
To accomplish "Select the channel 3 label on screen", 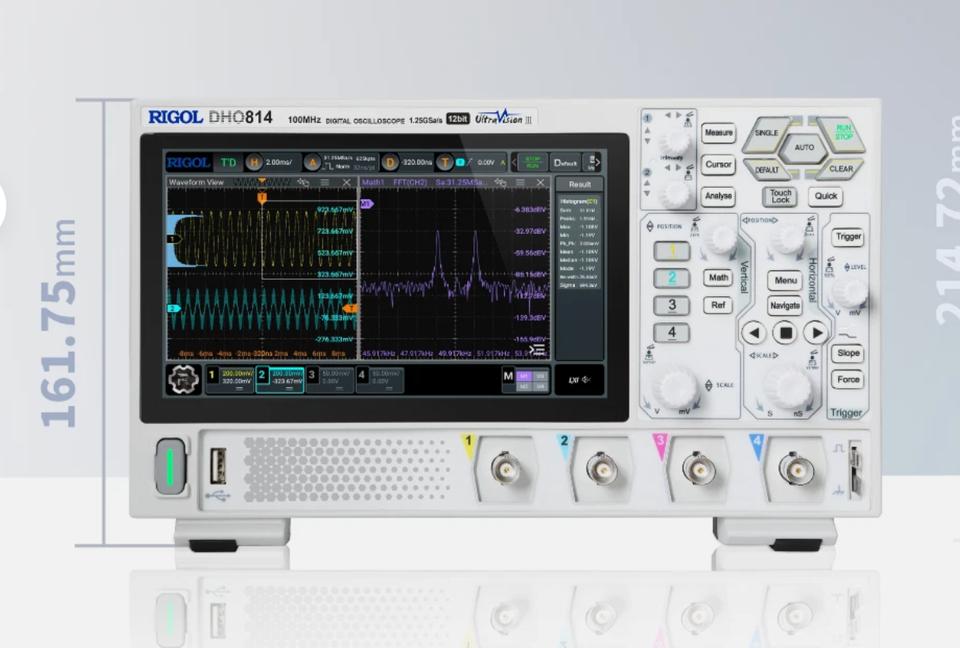I will 312,375.
